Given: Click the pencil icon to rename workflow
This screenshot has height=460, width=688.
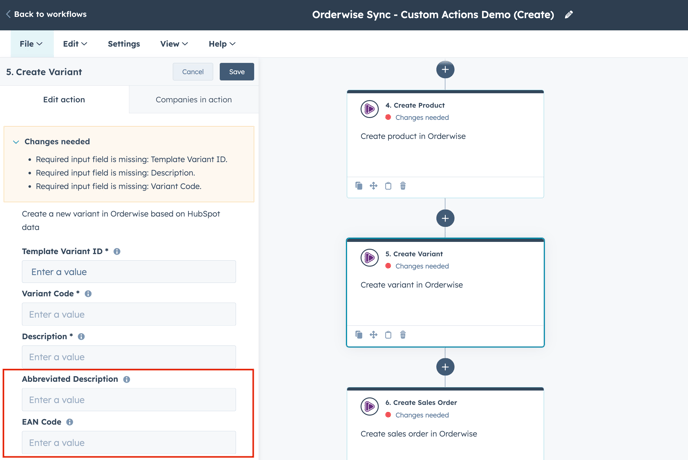Looking at the screenshot, I should [569, 14].
